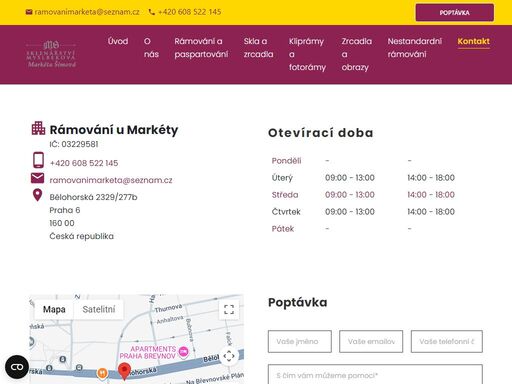The width and height of the screenshot is (512, 384).
Task: Click the Rámování u Markéty heading
Action: [x=114, y=130]
